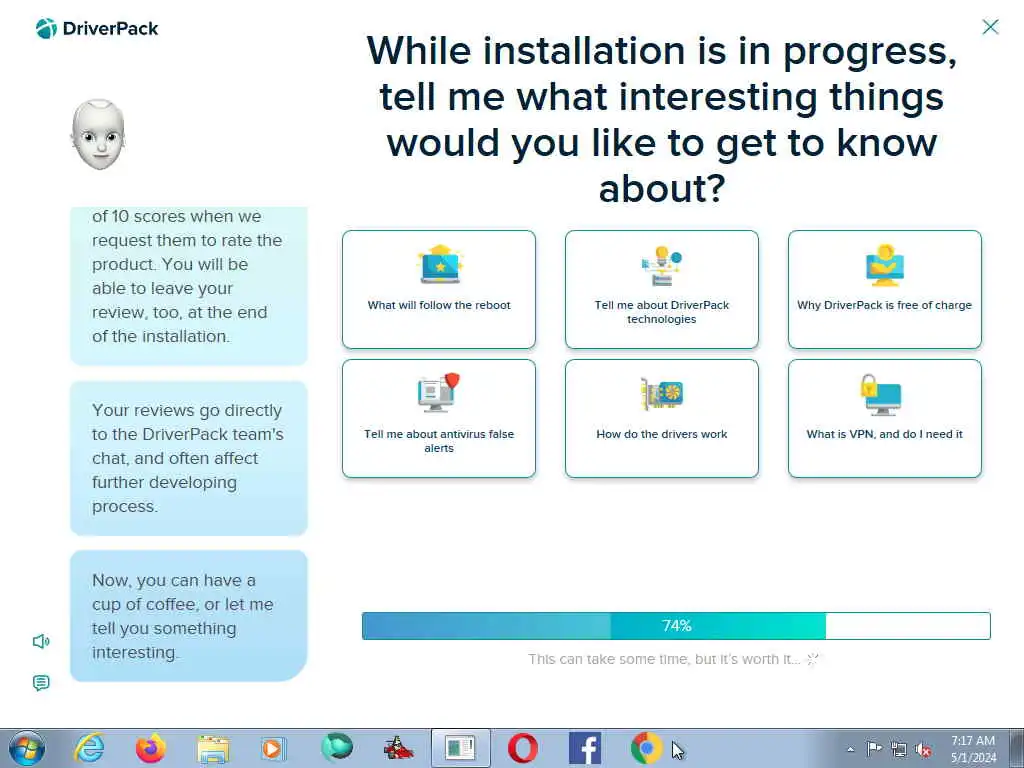Click the DriverPack logo
The image size is (1024, 768).
point(97,29)
